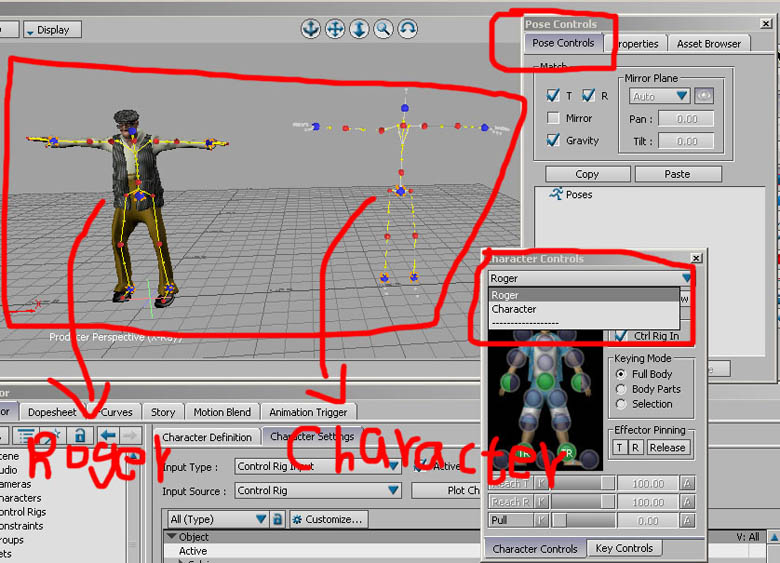Click the navigator lock icon
This screenshot has height=563, width=780.
80,436
